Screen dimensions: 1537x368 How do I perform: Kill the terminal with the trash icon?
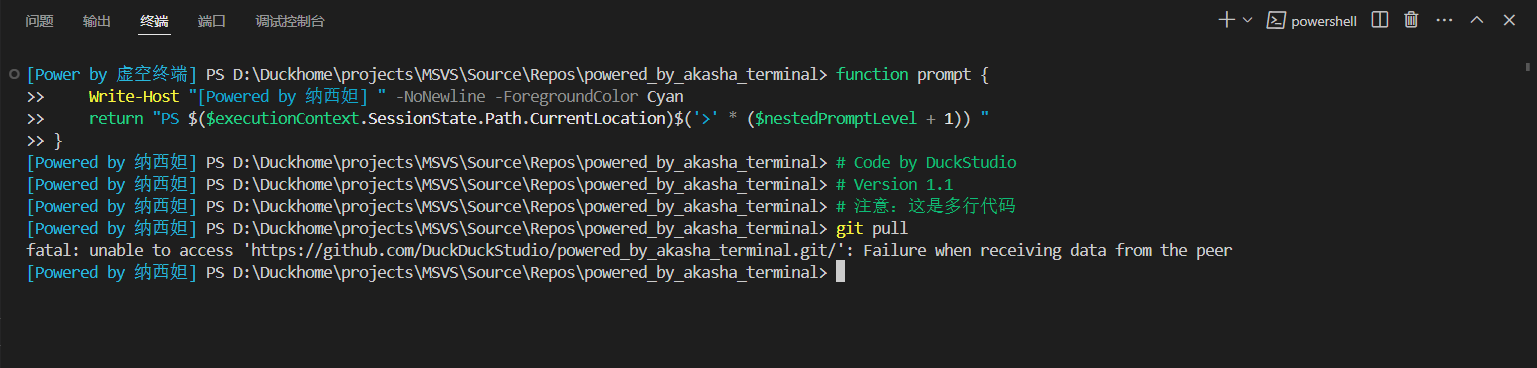1411,20
